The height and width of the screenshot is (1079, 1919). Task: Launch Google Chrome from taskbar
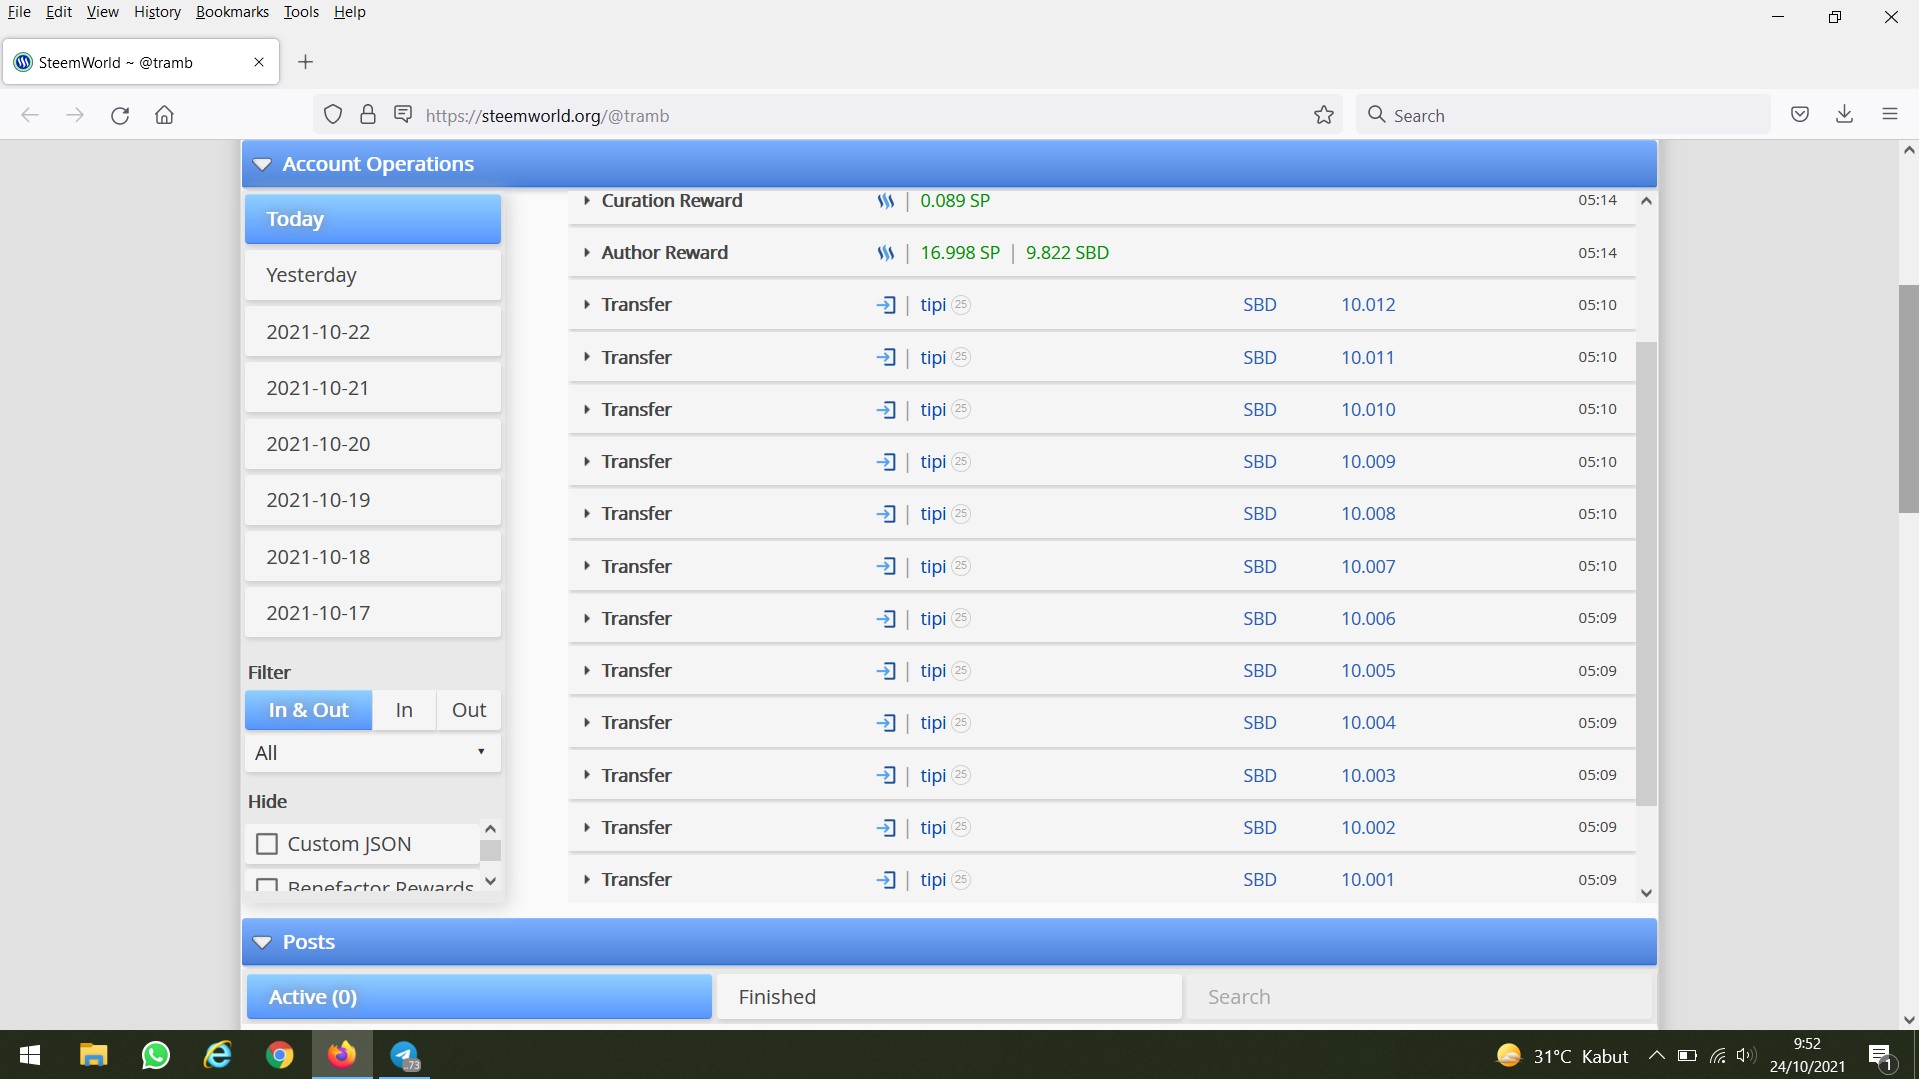coord(280,1055)
